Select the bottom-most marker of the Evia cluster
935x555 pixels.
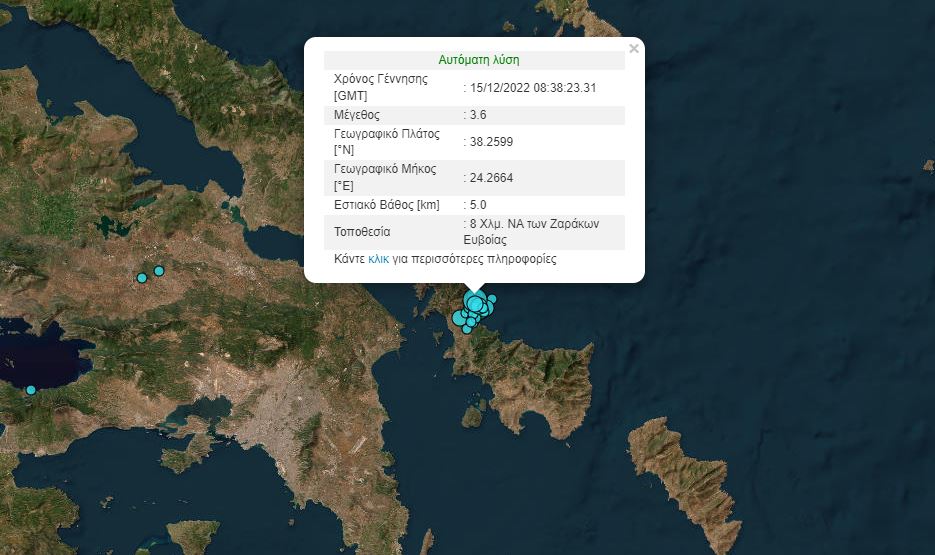point(467,329)
